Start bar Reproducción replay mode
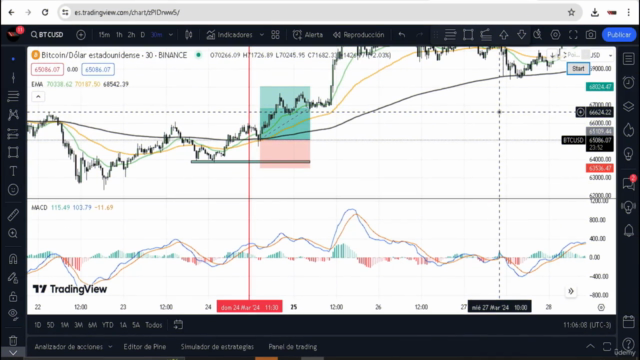Screen dimensions: 640x360 (x=358, y=35)
